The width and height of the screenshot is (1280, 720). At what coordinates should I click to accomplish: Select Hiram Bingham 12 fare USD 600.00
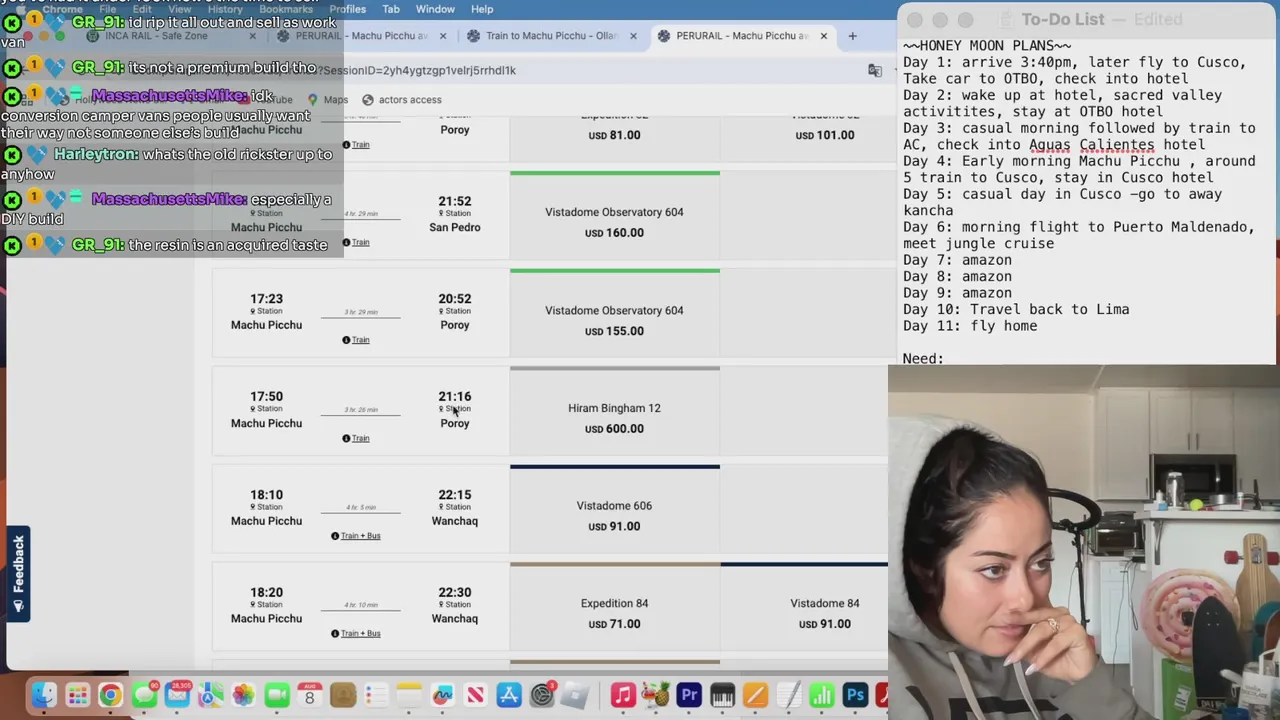point(614,412)
